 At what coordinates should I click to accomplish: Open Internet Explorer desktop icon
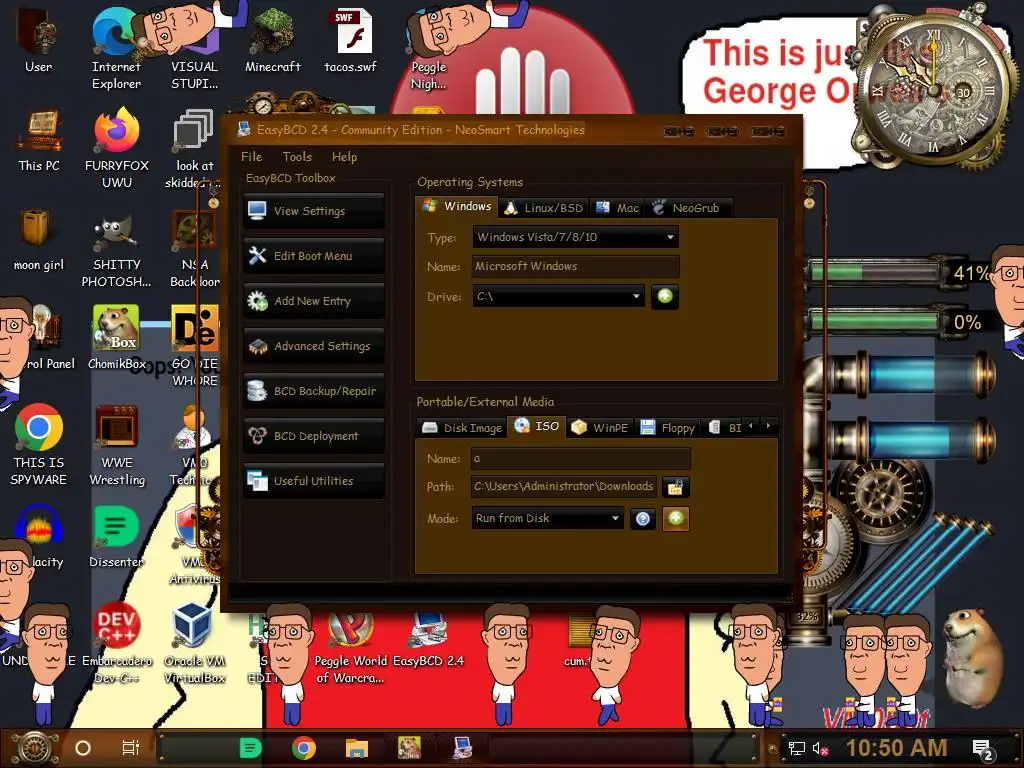point(116,49)
